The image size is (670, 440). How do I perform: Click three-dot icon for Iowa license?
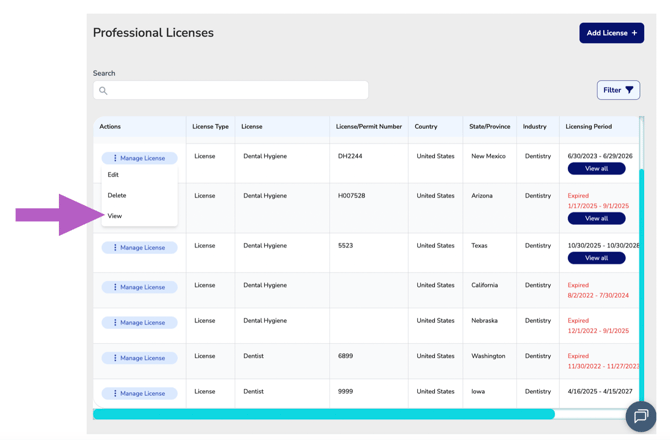coord(115,393)
